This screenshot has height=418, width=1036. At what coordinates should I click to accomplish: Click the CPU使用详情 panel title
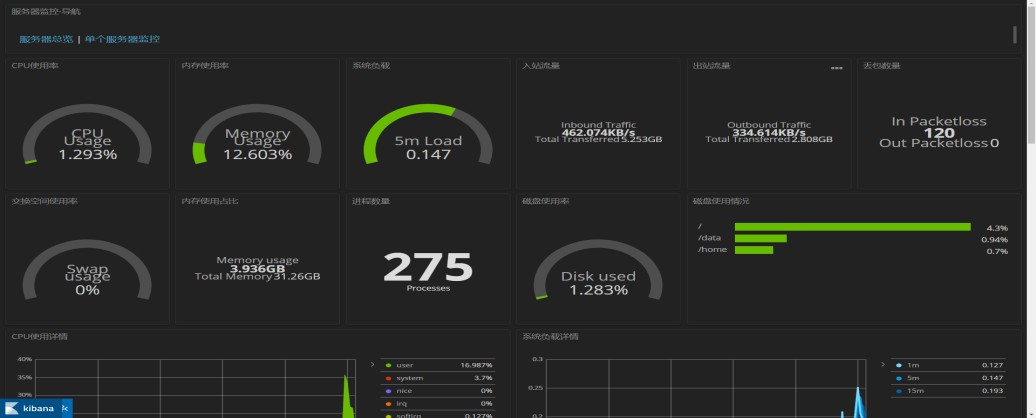pos(40,336)
